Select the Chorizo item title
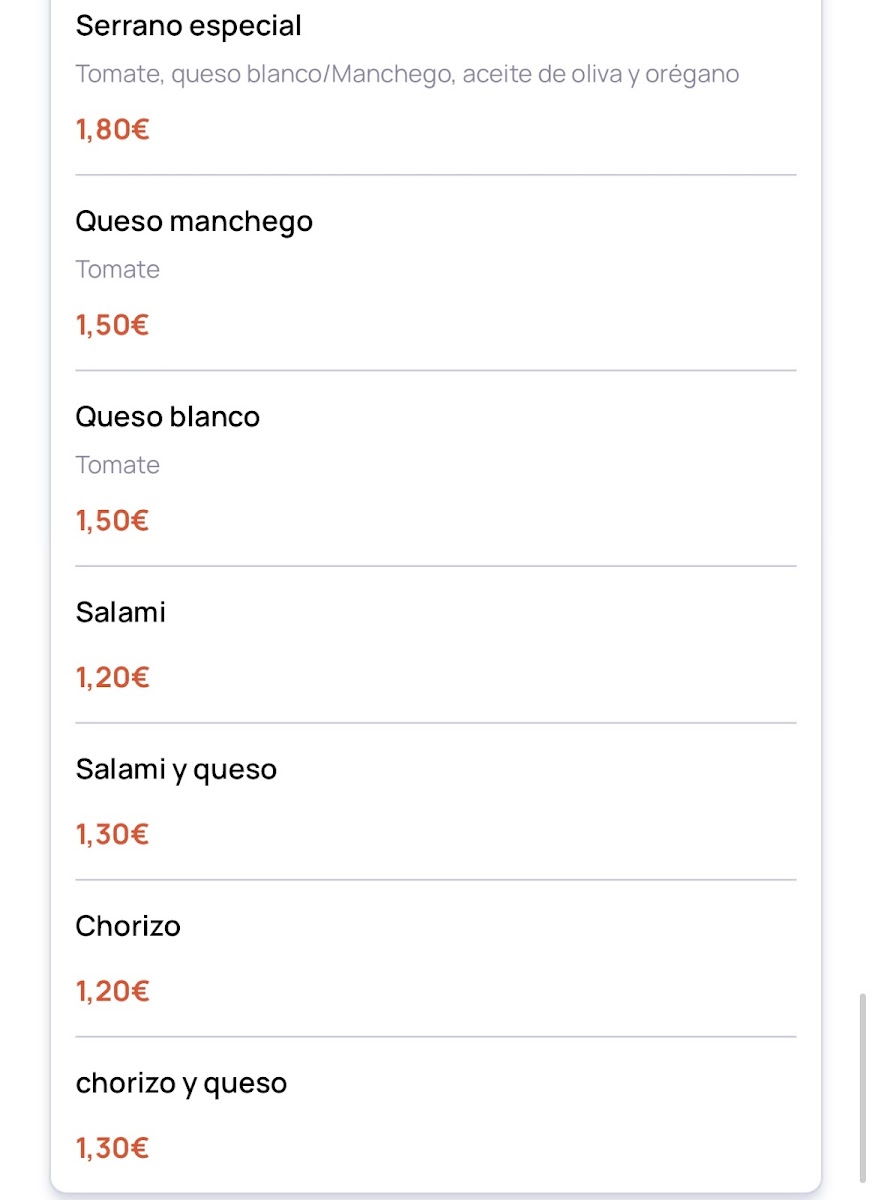The height and width of the screenshot is (1200, 872). pyautogui.click(x=128, y=926)
